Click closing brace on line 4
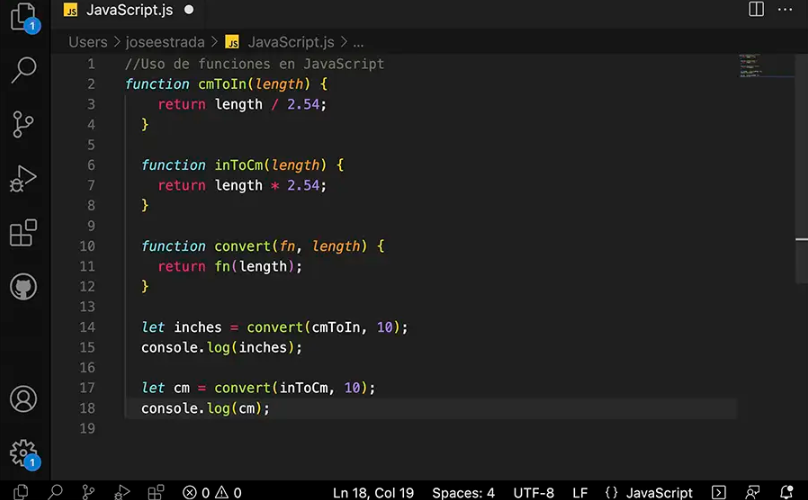Viewport: 808px width, 500px height. (145, 125)
